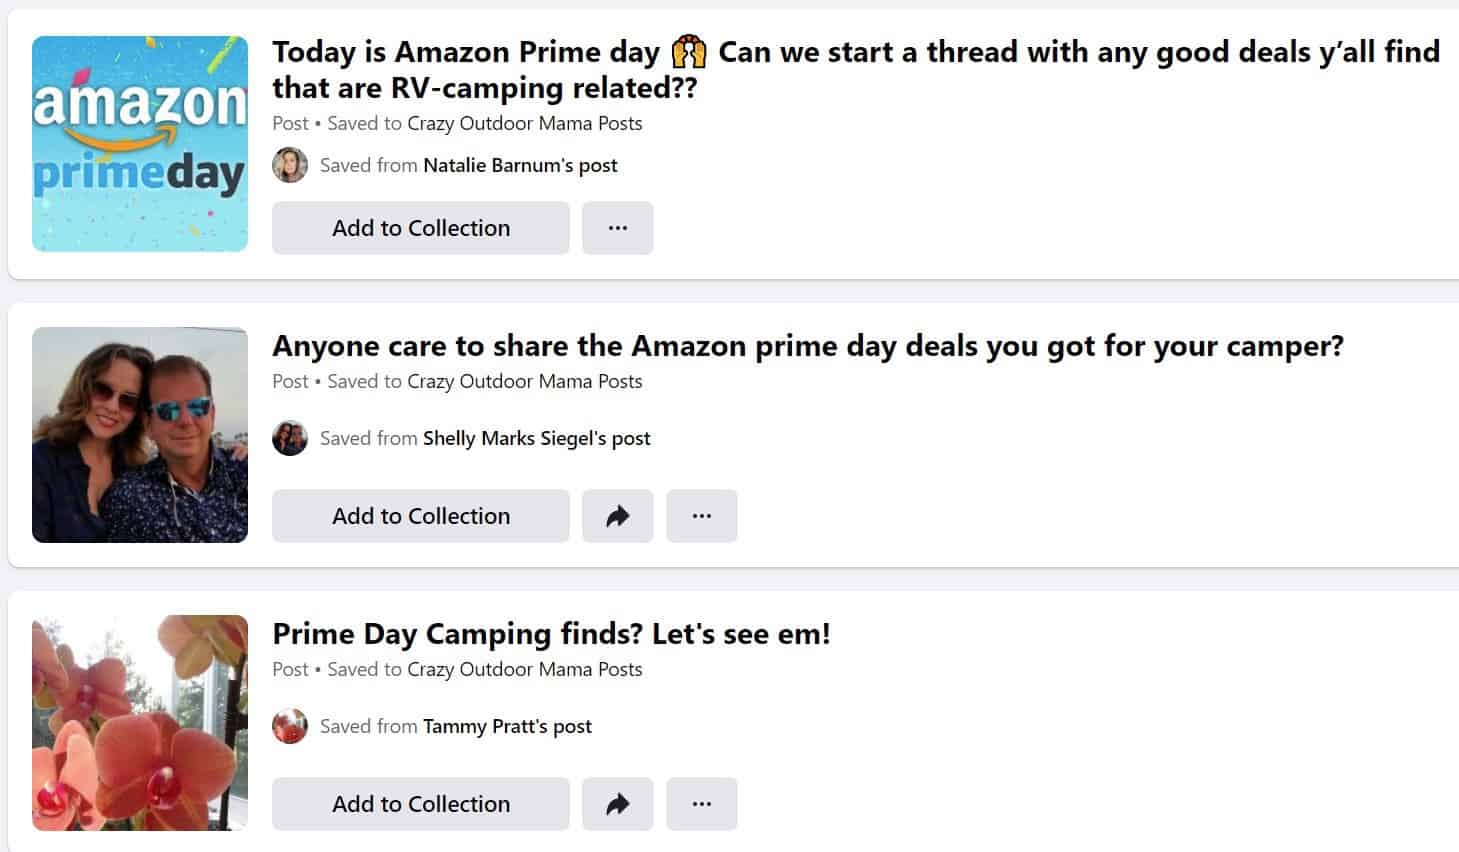
Task: Open the Crazy Outdoor Mama Posts collection
Action: point(524,123)
